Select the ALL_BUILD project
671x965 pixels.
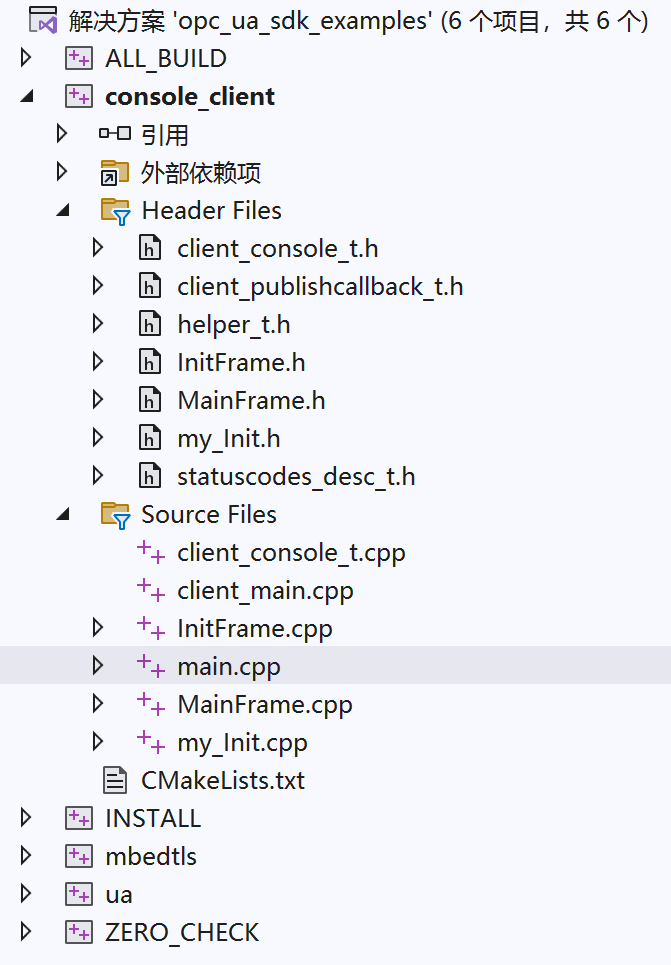point(166,58)
